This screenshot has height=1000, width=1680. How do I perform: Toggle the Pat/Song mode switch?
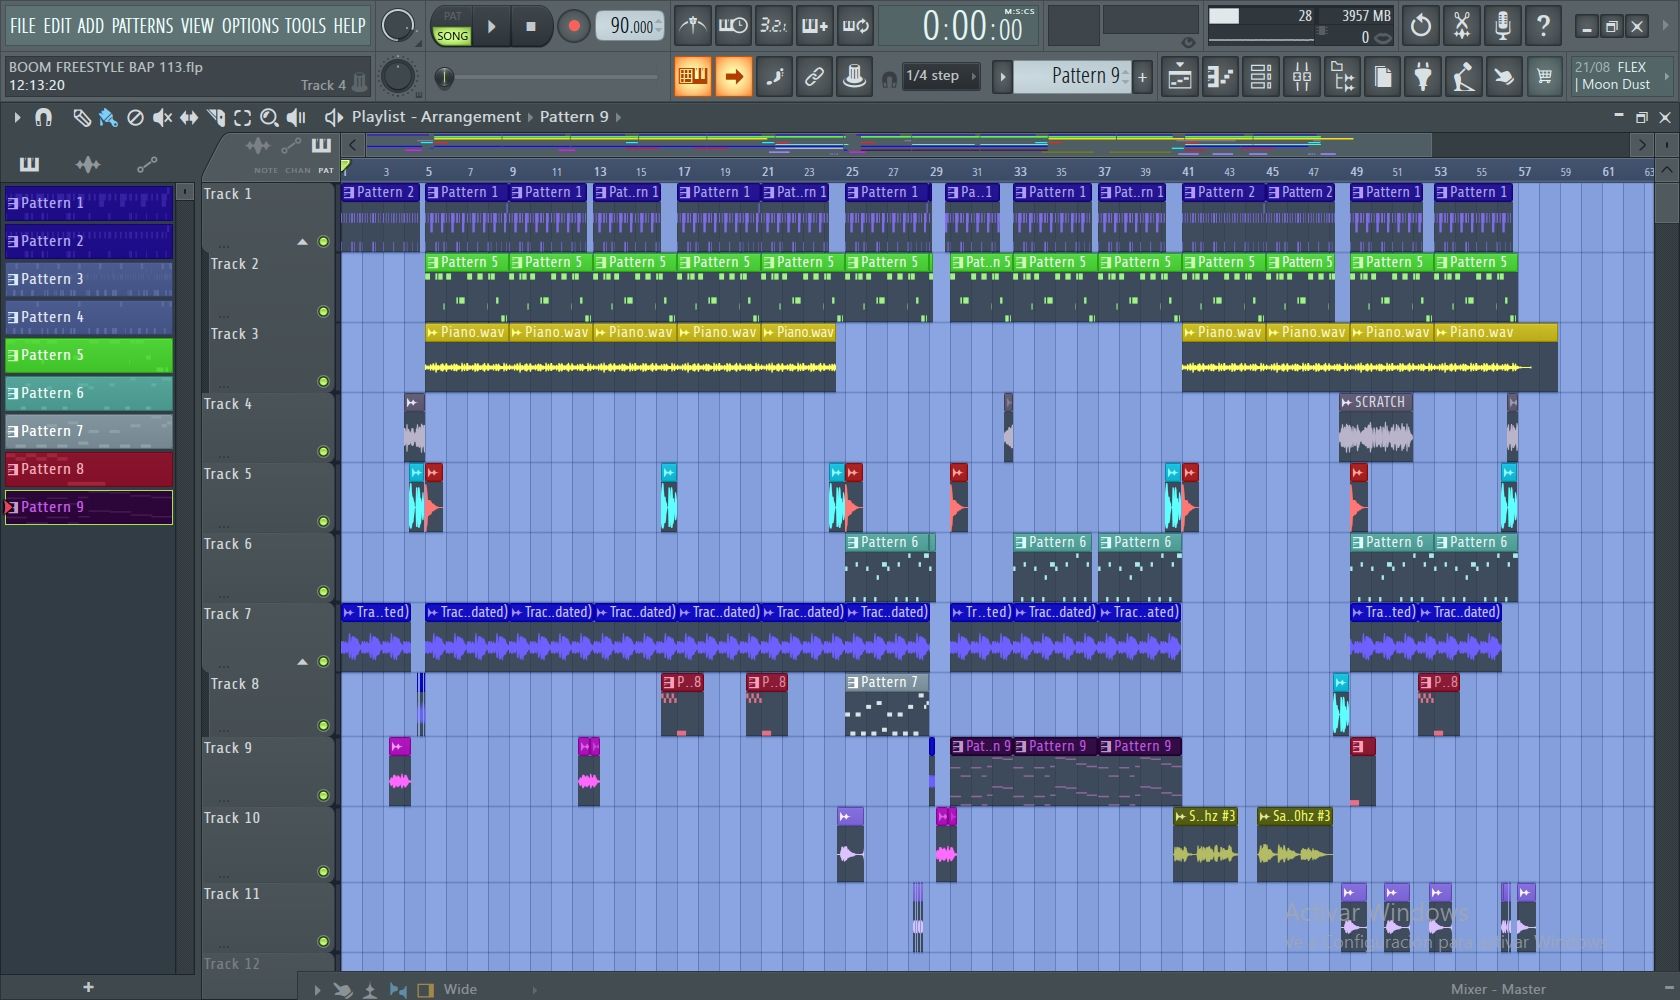pyautogui.click(x=452, y=26)
